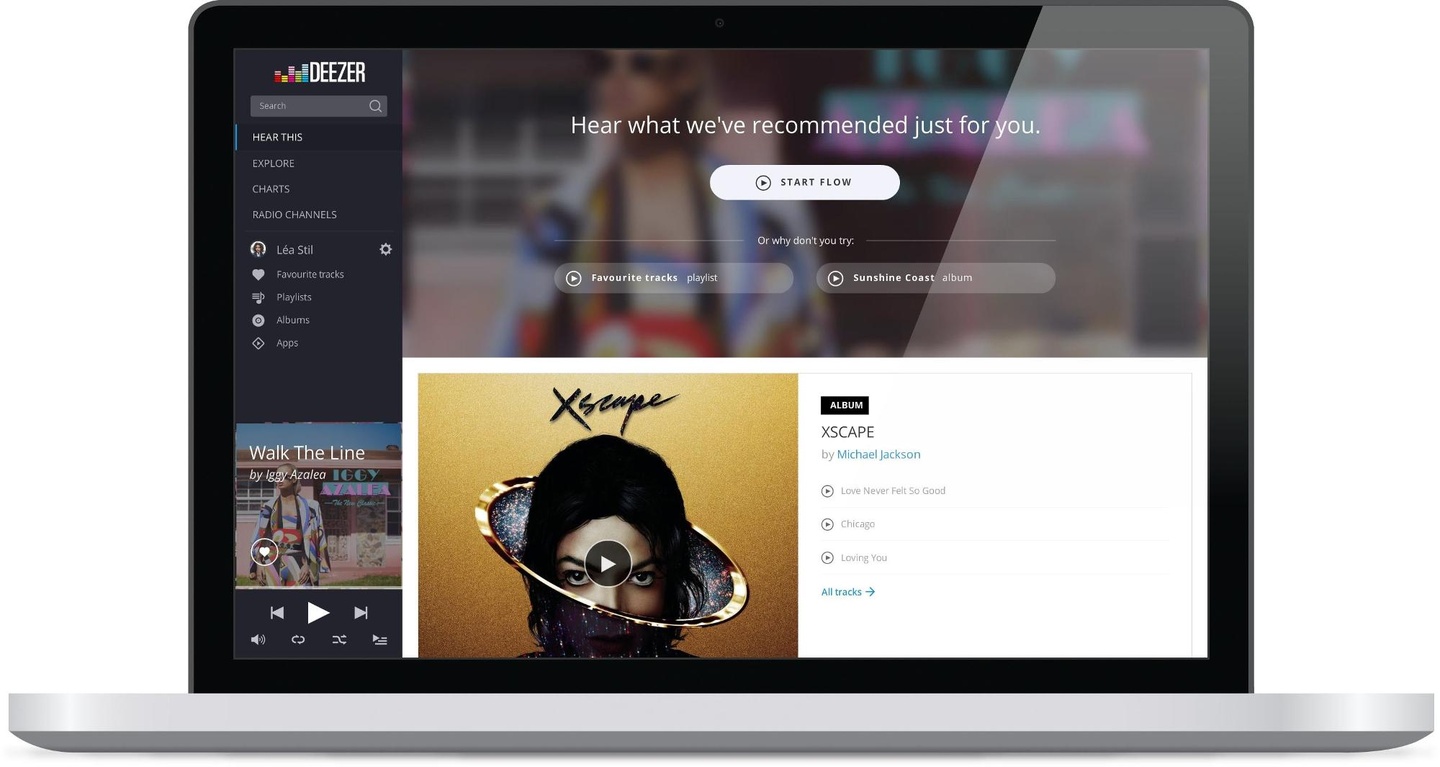The height and width of the screenshot is (767, 1440).
Task: Click the ALBUM label badge
Action: pyautogui.click(x=845, y=405)
